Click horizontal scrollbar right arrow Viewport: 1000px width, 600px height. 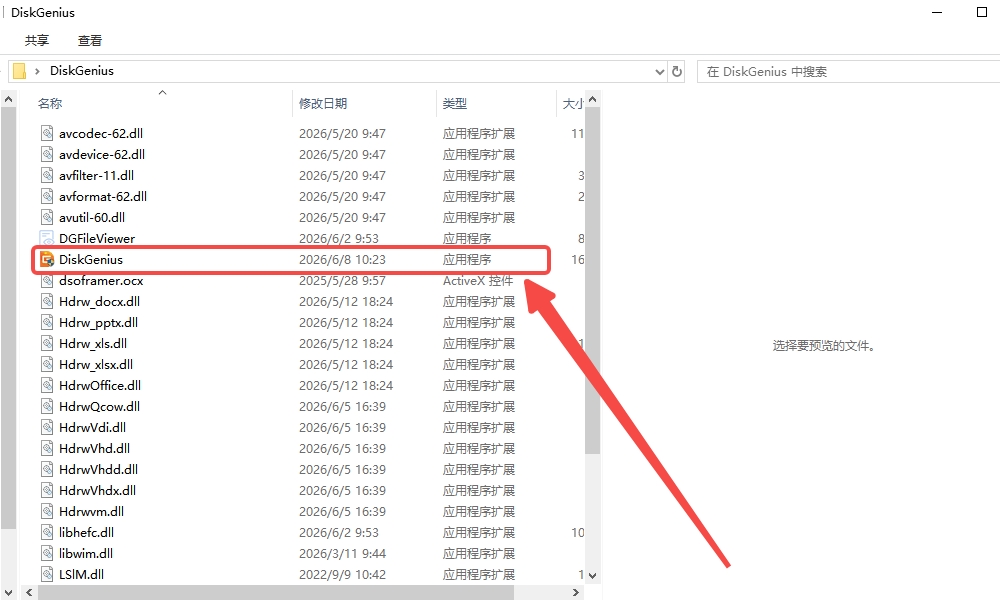pyautogui.click(x=575, y=592)
